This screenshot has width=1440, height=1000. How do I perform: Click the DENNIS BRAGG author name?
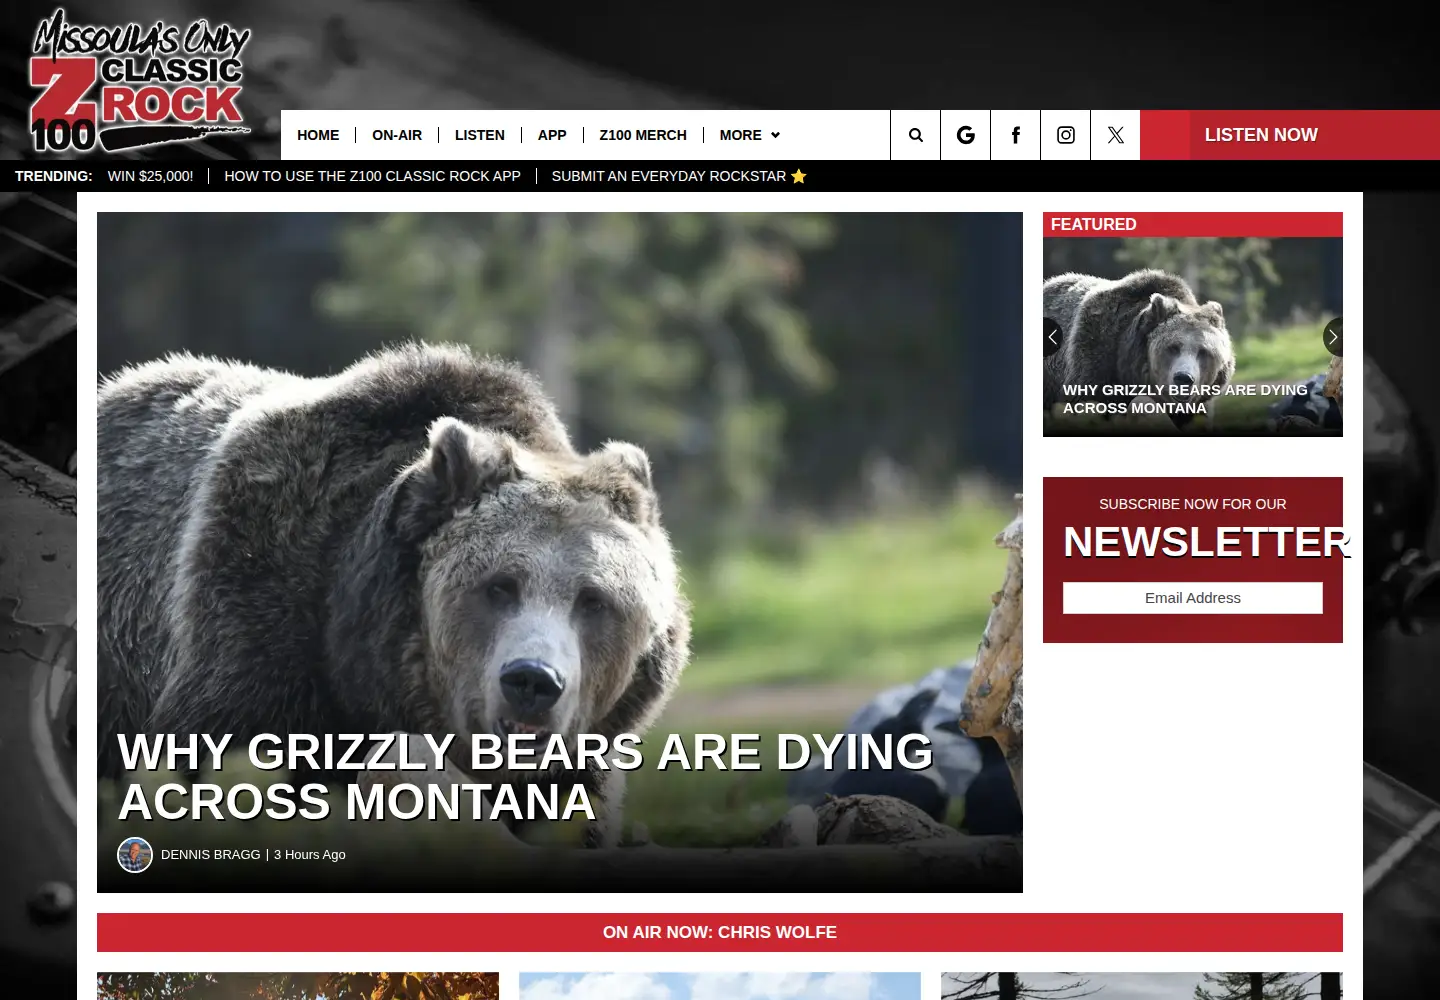coord(211,855)
